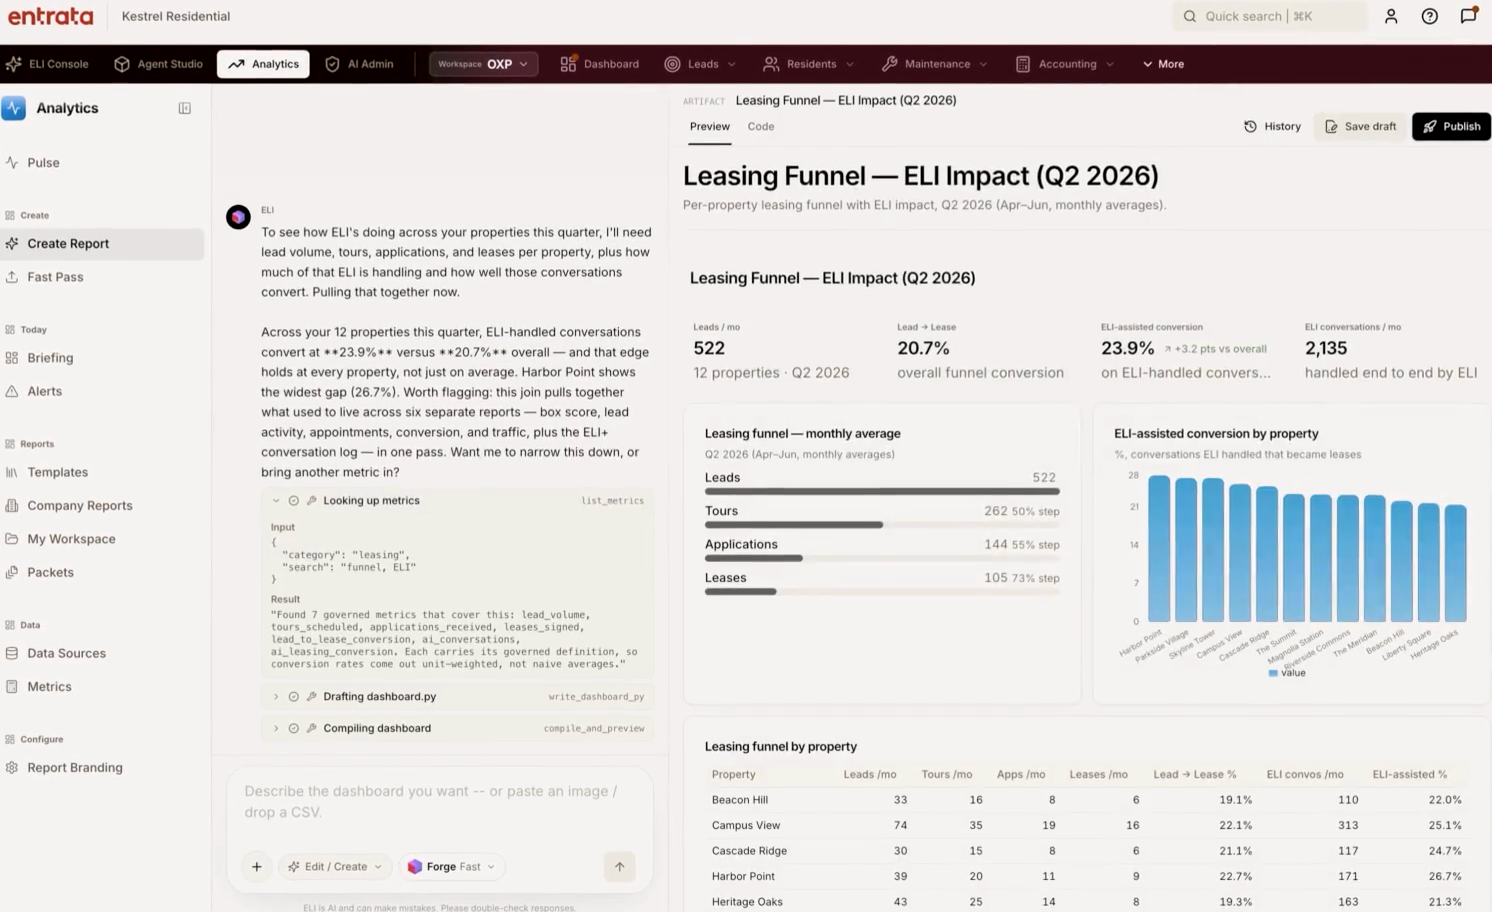
Task: Click the plus attach button in prompt box
Action: pyautogui.click(x=257, y=867)
